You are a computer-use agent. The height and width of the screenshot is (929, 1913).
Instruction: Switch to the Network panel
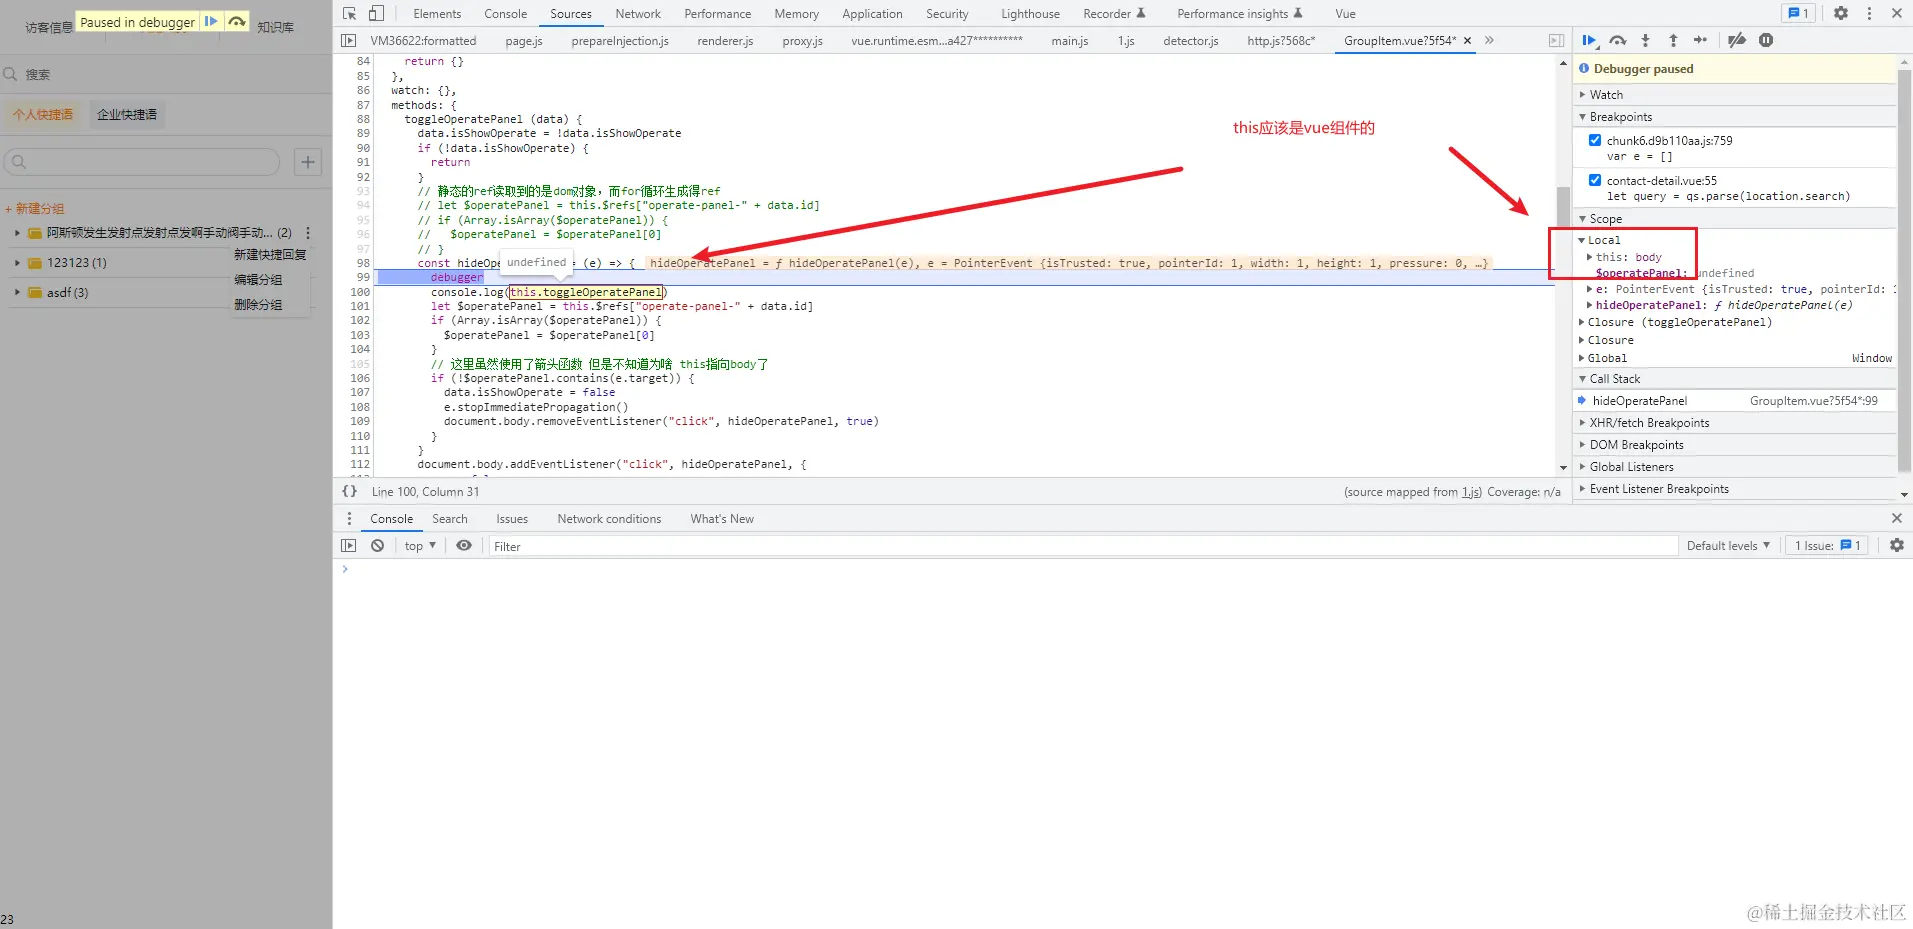638,14
